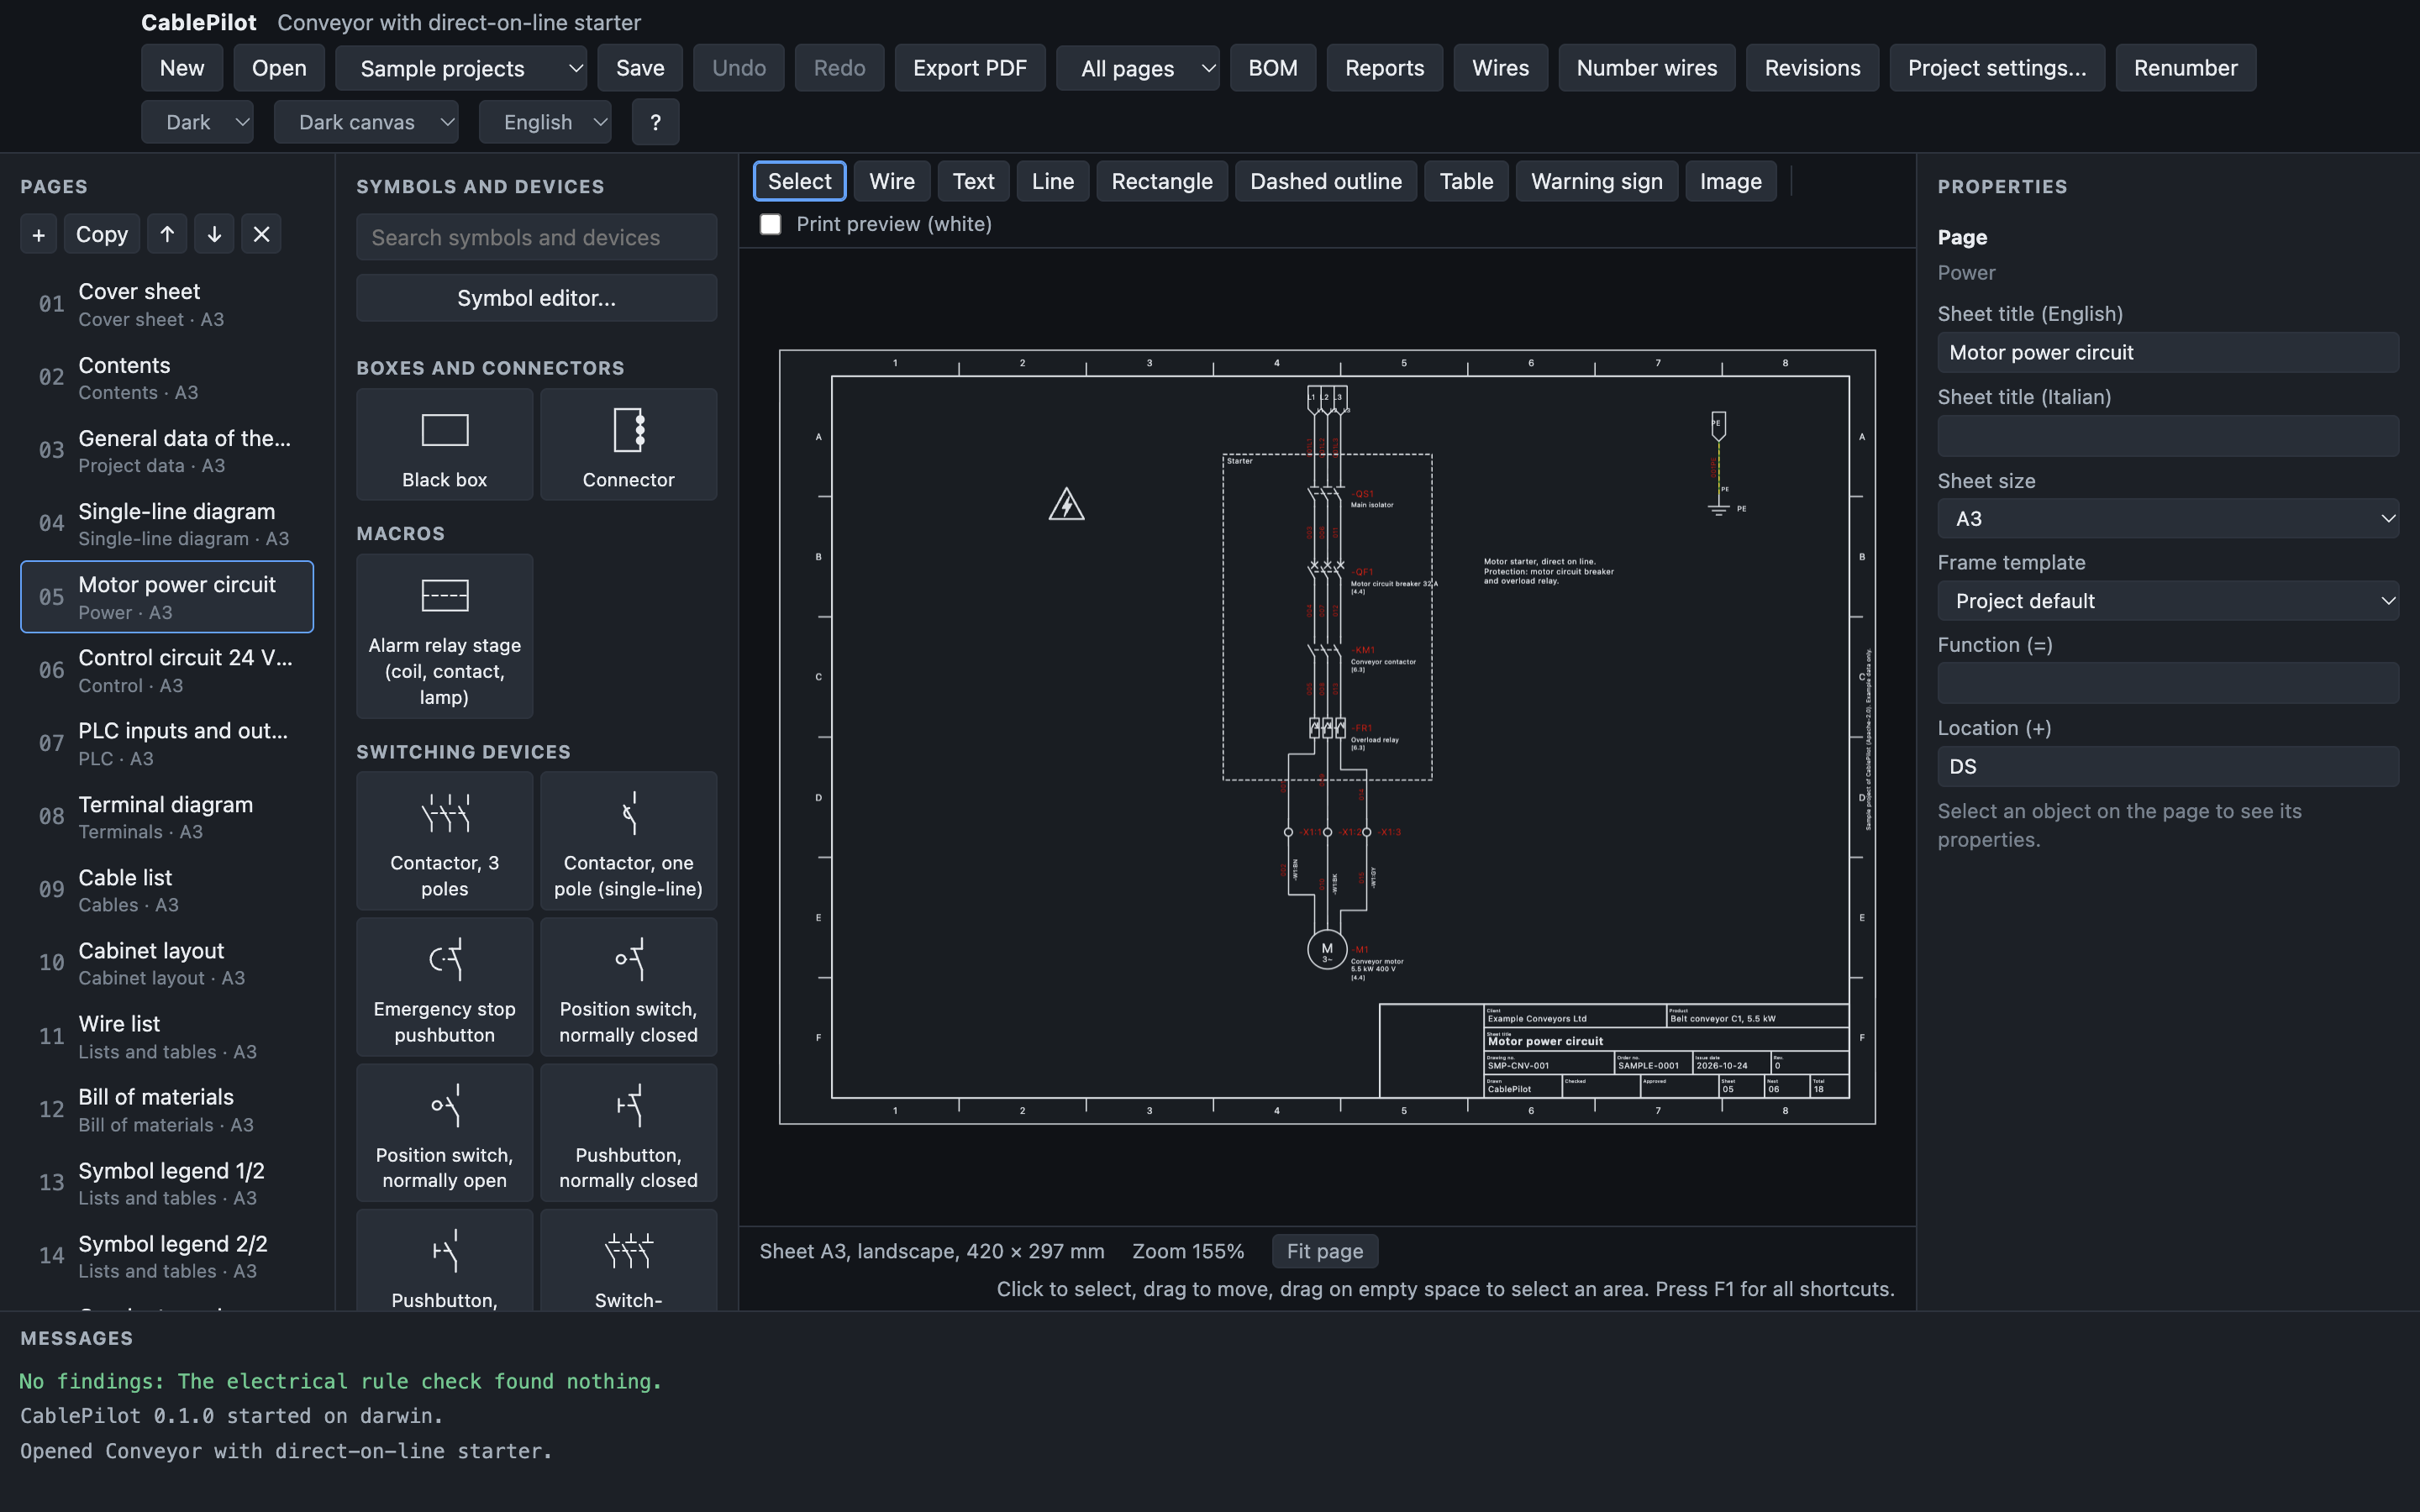The height and width of the screenshot is (1512, 2420).
Task: Pick the Connector symbol
Action: point(628,445)
